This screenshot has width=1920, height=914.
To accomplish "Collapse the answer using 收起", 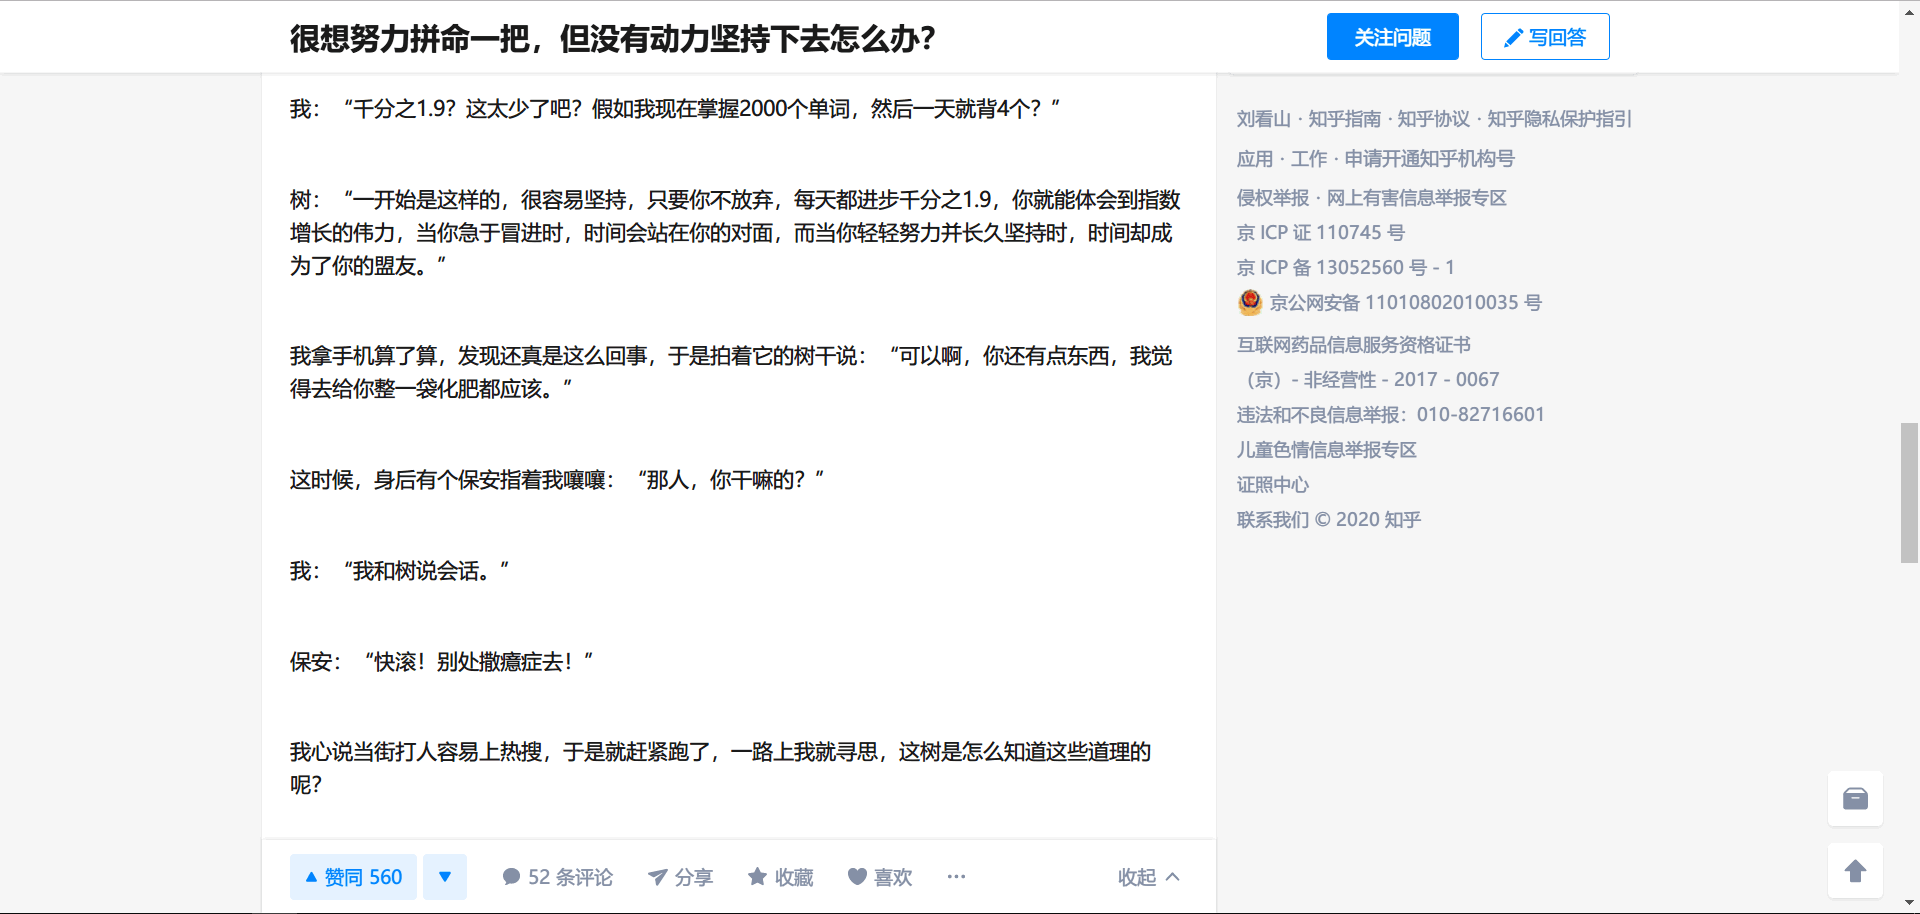I will click(x=1148, y=877).
